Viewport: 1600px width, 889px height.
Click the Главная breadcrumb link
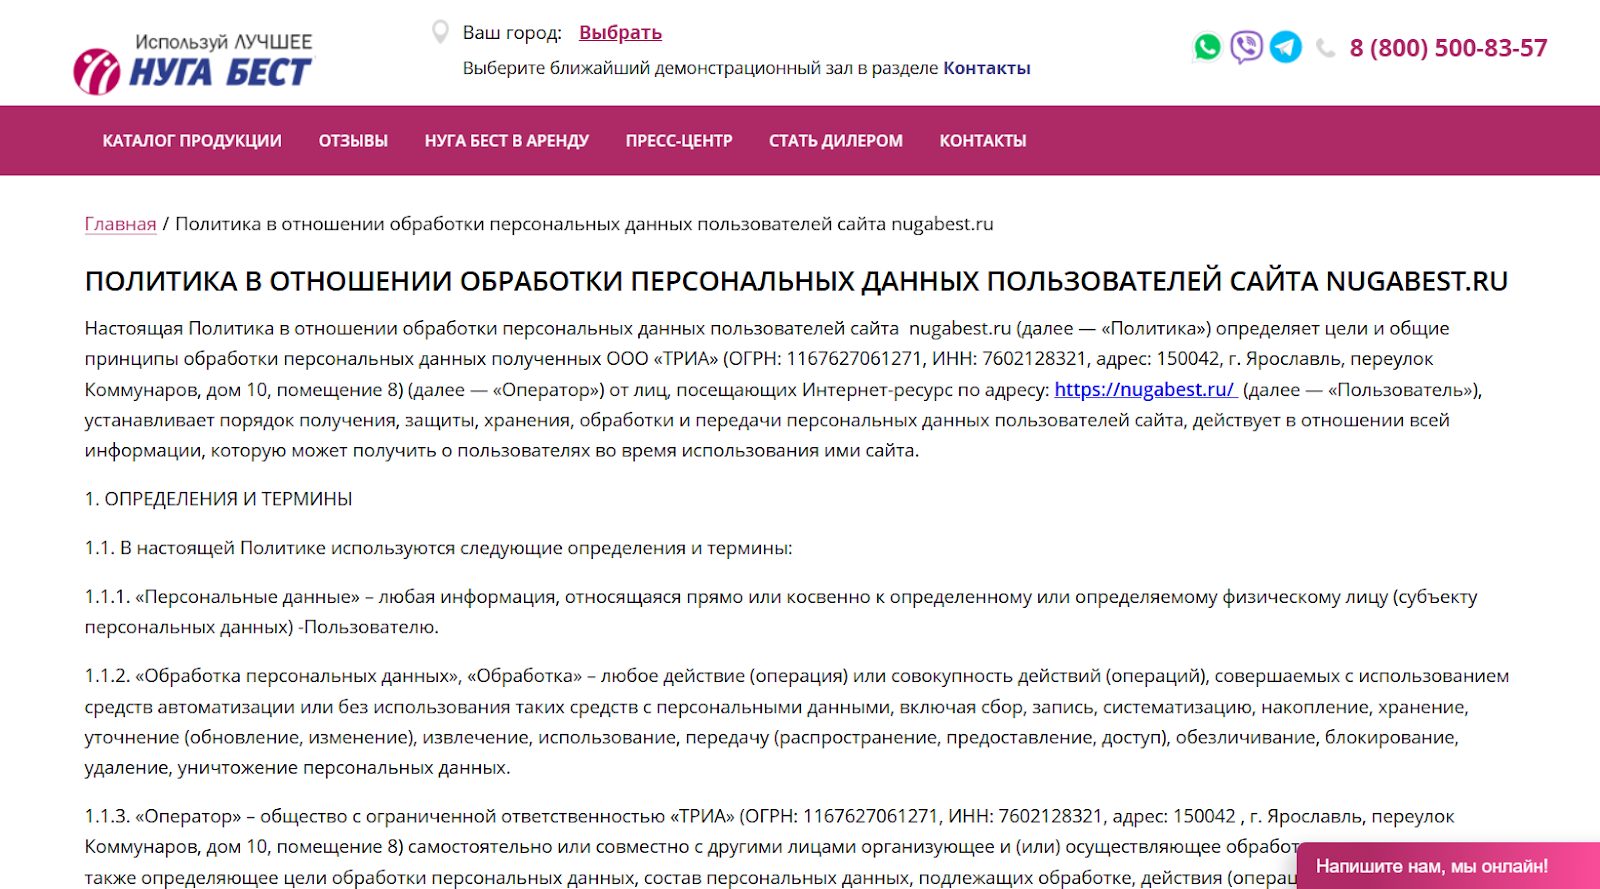tap(120, 224)
